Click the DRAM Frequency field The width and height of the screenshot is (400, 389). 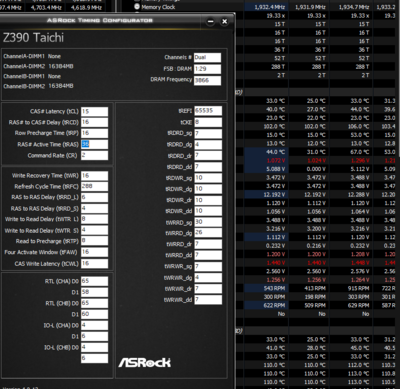(207, 80)
